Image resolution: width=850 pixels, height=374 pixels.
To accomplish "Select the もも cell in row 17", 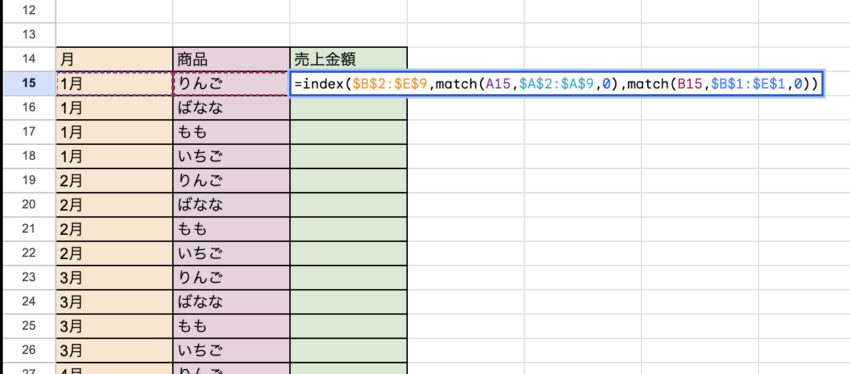I will point(231,132).
